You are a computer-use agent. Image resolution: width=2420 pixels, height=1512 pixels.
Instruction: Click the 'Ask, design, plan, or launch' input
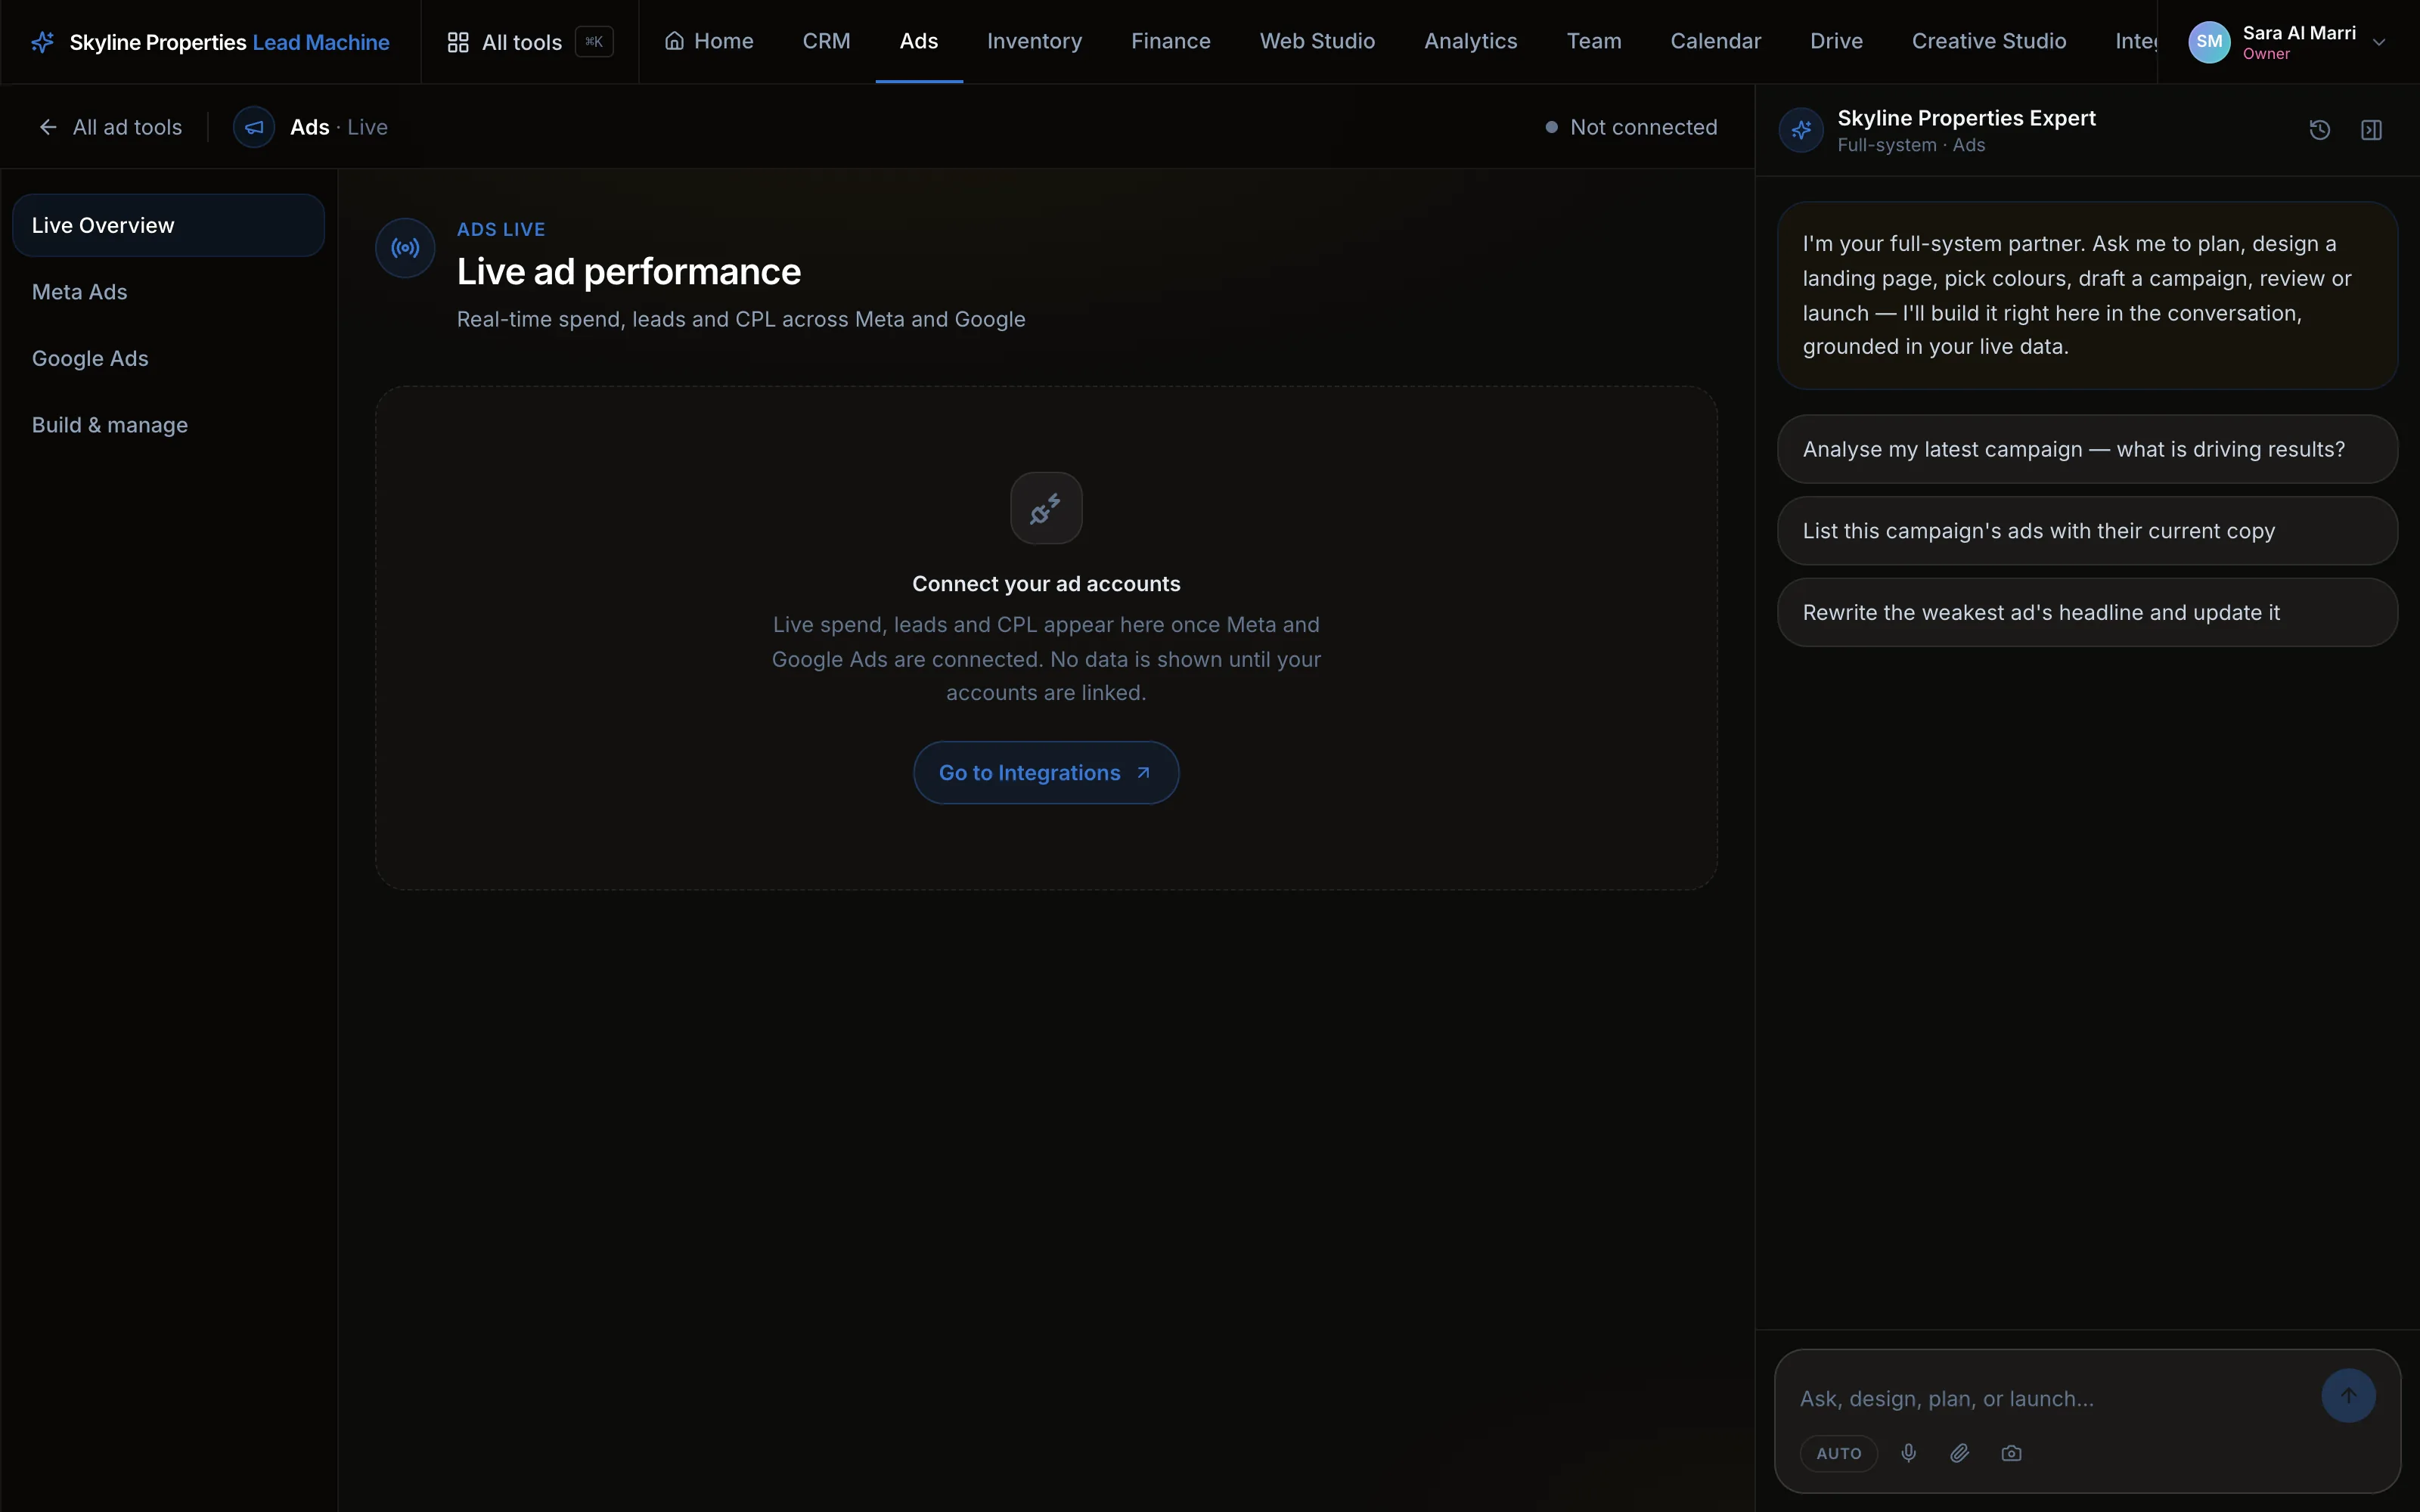pos(2050,1398)
